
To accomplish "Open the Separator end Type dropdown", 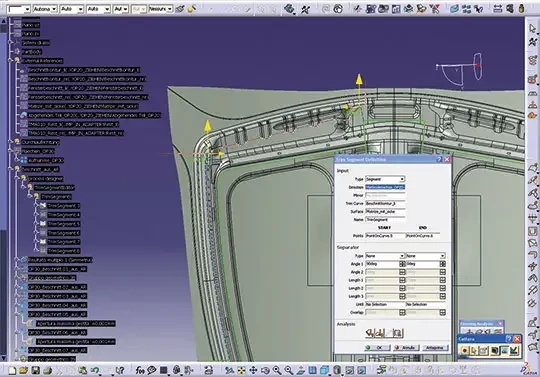I will 426,256.
